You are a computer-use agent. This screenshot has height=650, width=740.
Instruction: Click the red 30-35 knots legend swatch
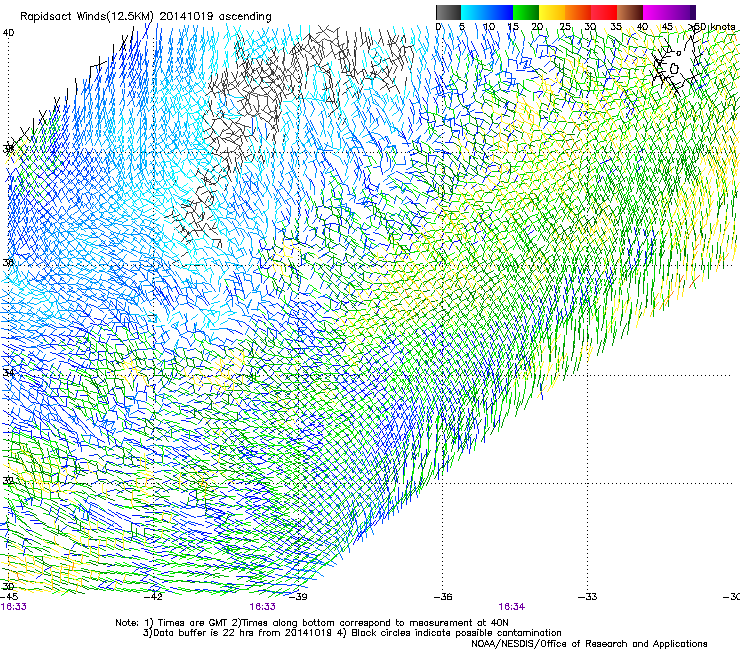[x=604, y=12]
